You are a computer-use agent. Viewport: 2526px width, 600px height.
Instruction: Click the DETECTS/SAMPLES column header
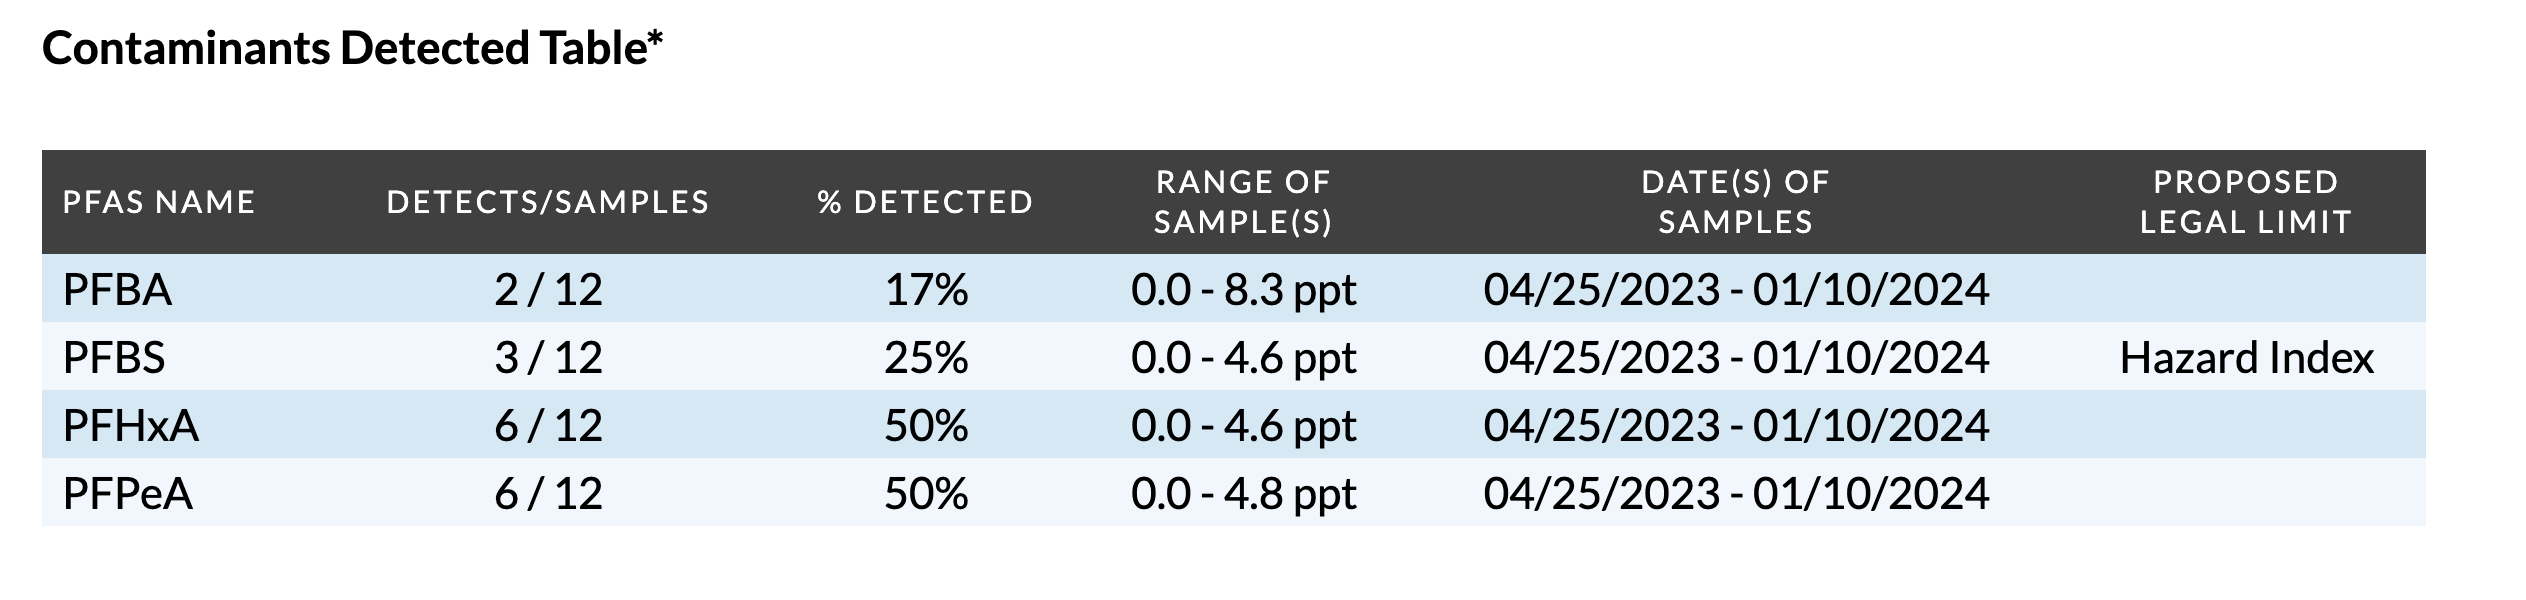(x=548, y=202)
